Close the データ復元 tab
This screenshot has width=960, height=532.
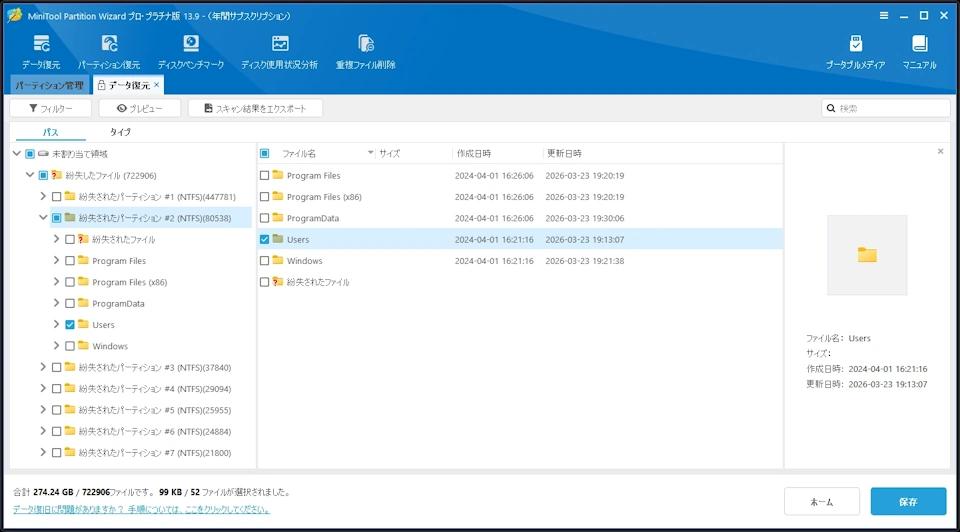click(x=157, y=85)
